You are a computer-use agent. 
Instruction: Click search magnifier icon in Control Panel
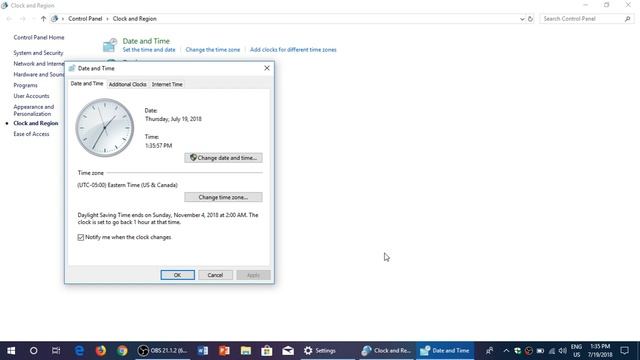(x=627, y=19)
